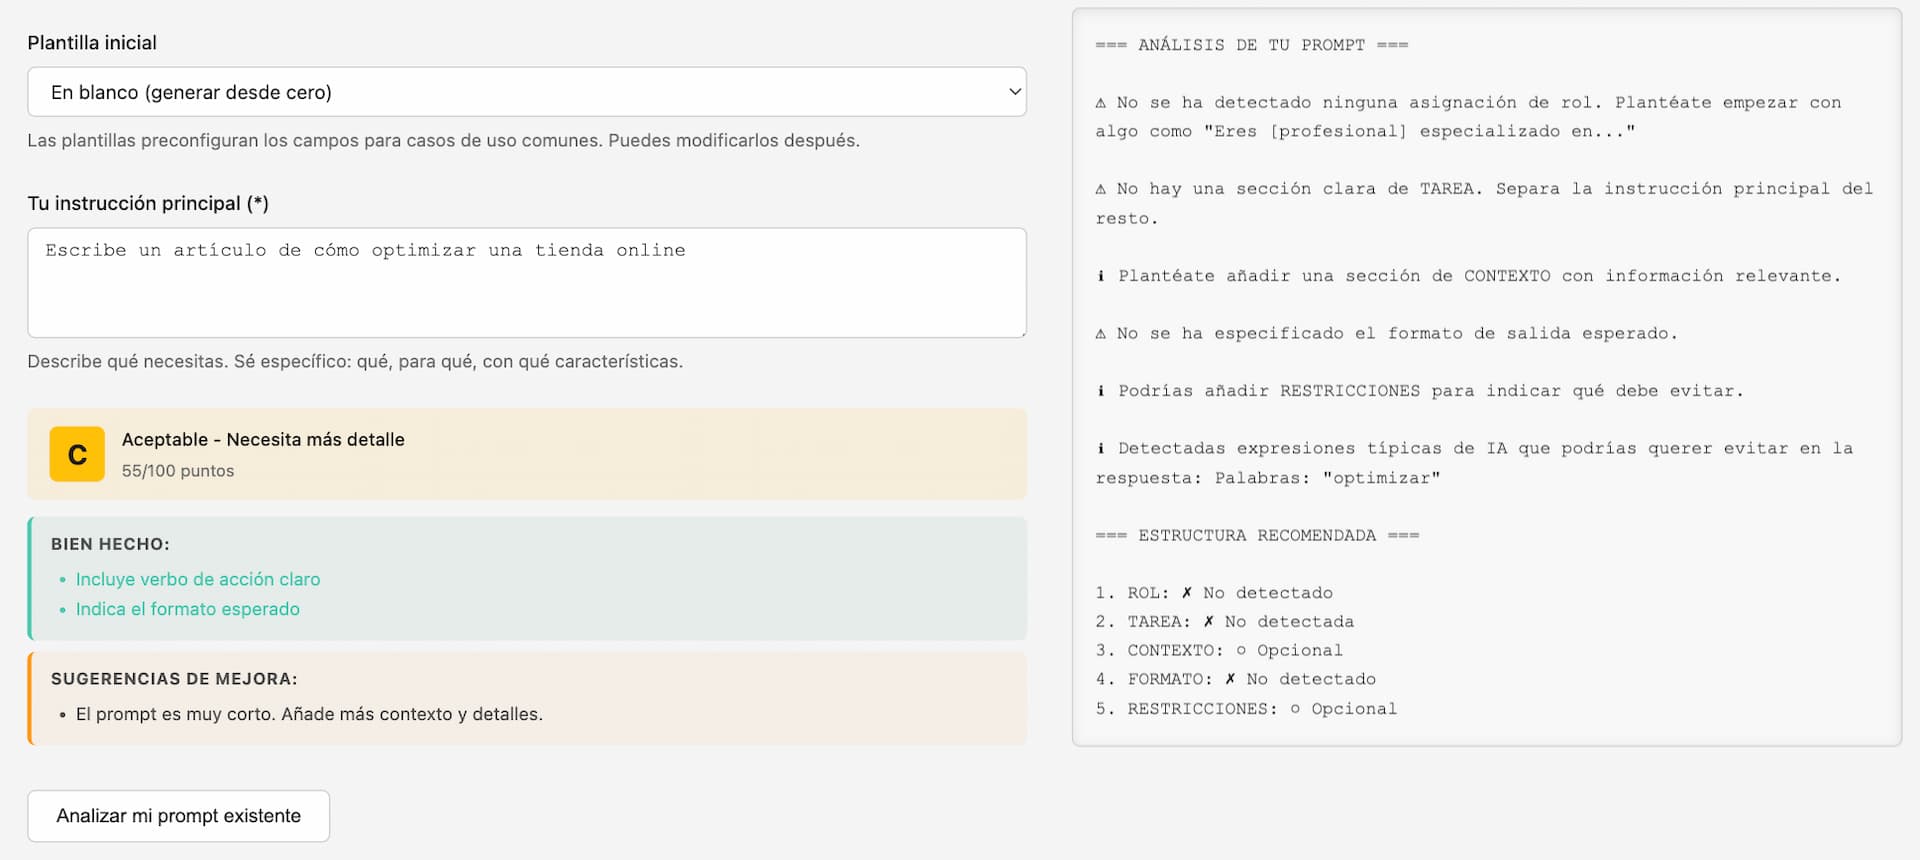
Task: Open the Plantilla inicial dropdown
Action: (x=526, y=92)
